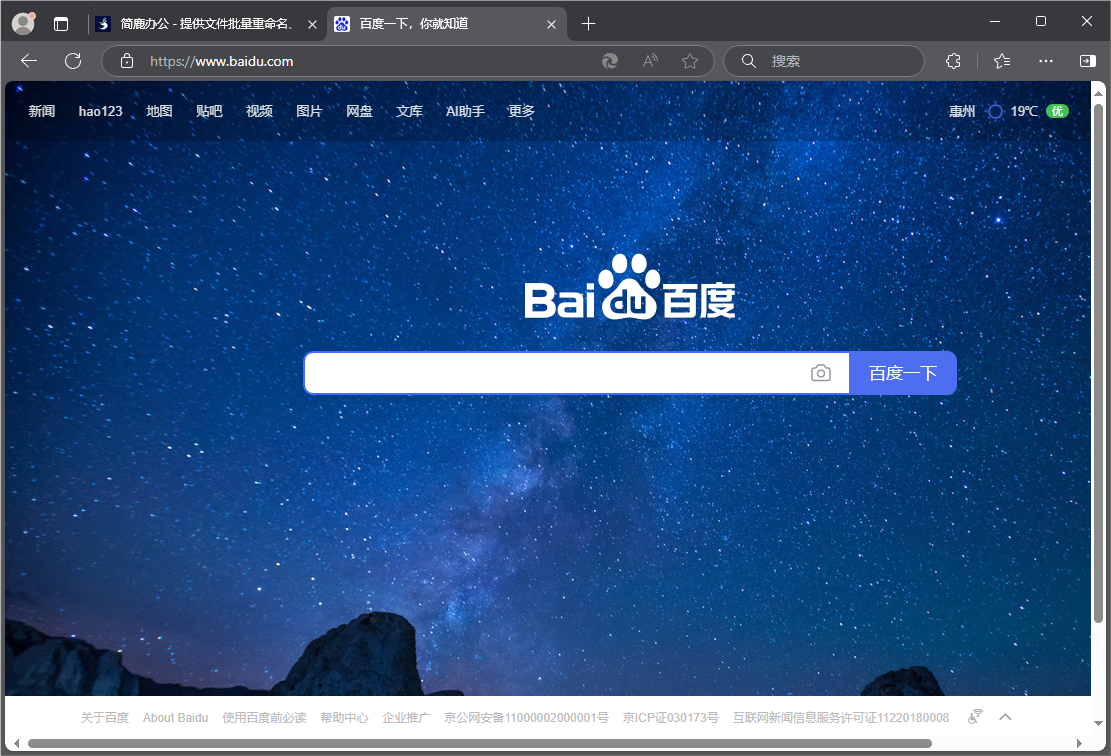The image size is (1111, 756).
Task: Click the Browser essentials icon
Action: pyautogui.click(x=953, y=61)
